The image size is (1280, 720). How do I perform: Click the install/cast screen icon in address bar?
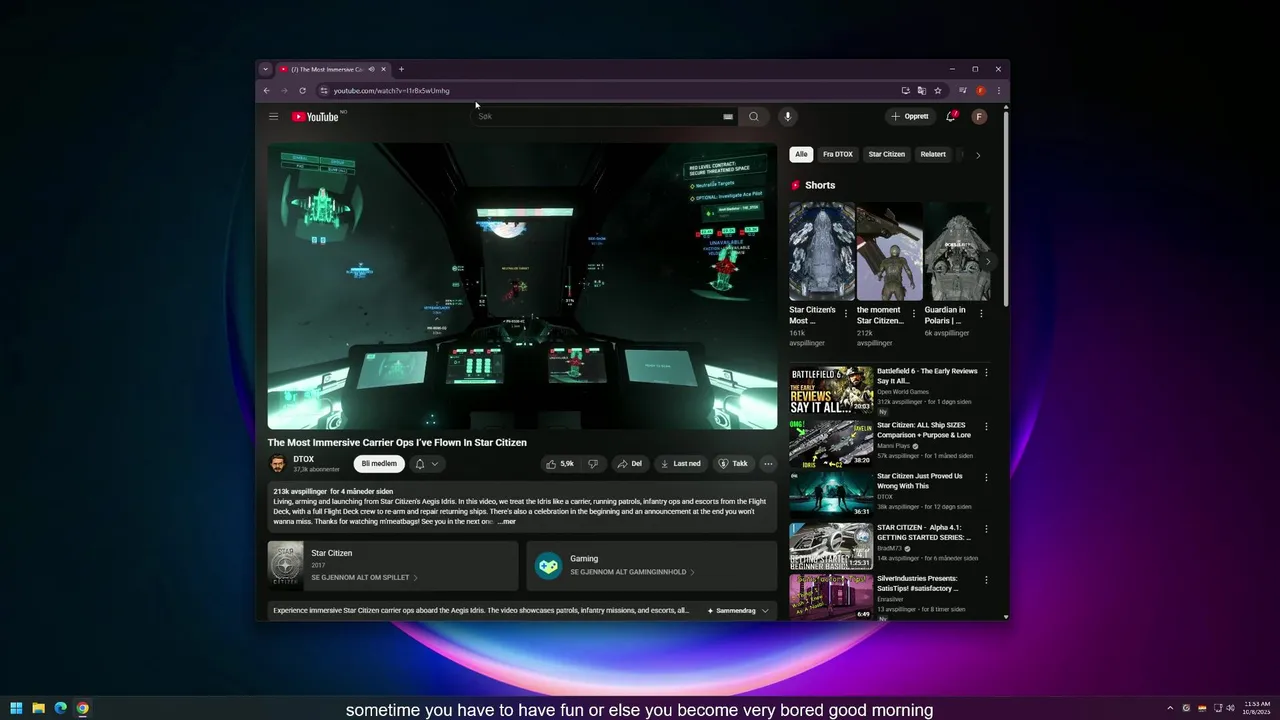pyautogui.click(x=905, y=91)
